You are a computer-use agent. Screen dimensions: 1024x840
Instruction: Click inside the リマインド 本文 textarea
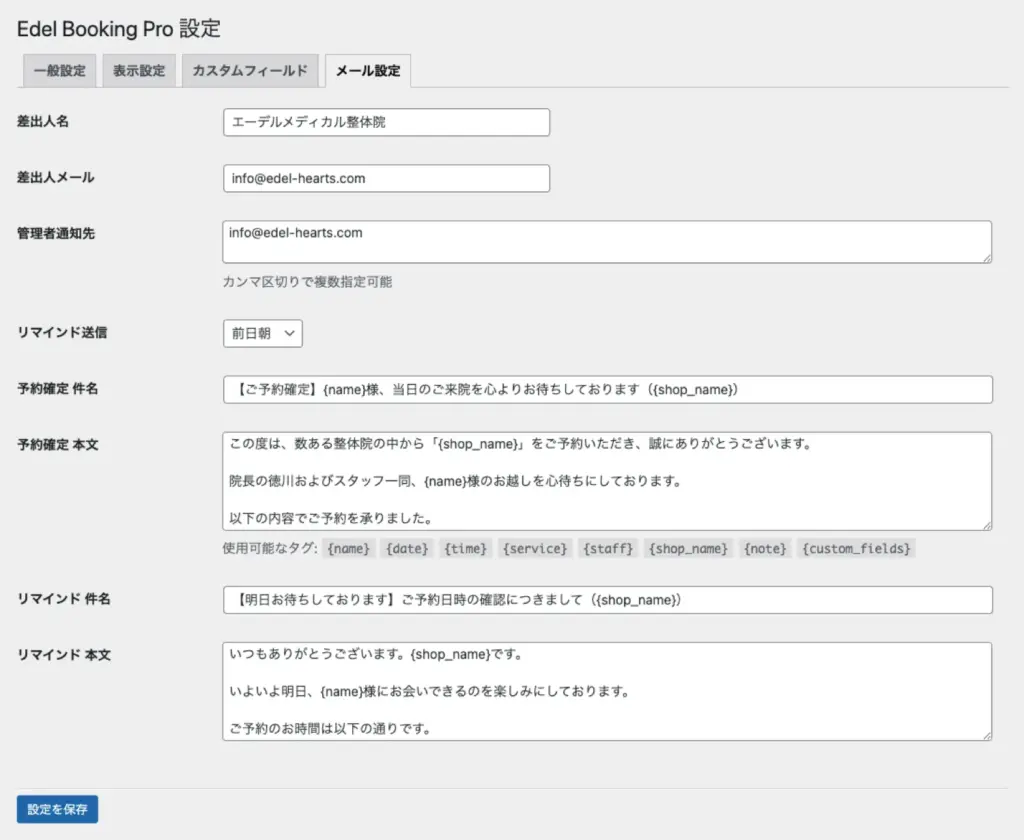pos(607,691)
